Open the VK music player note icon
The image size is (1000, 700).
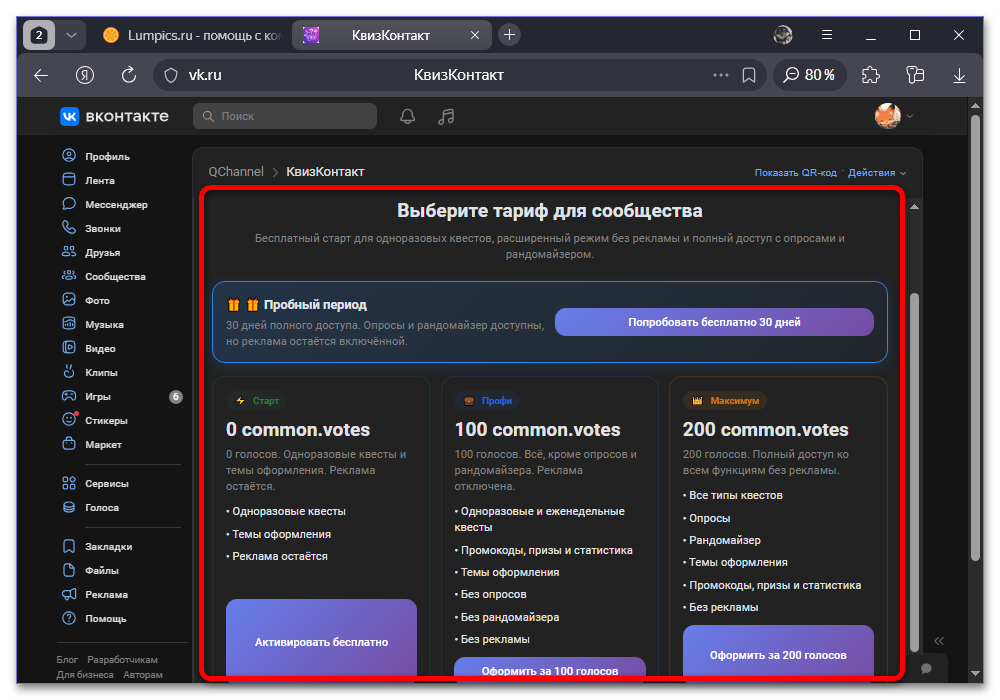point(446,116)
